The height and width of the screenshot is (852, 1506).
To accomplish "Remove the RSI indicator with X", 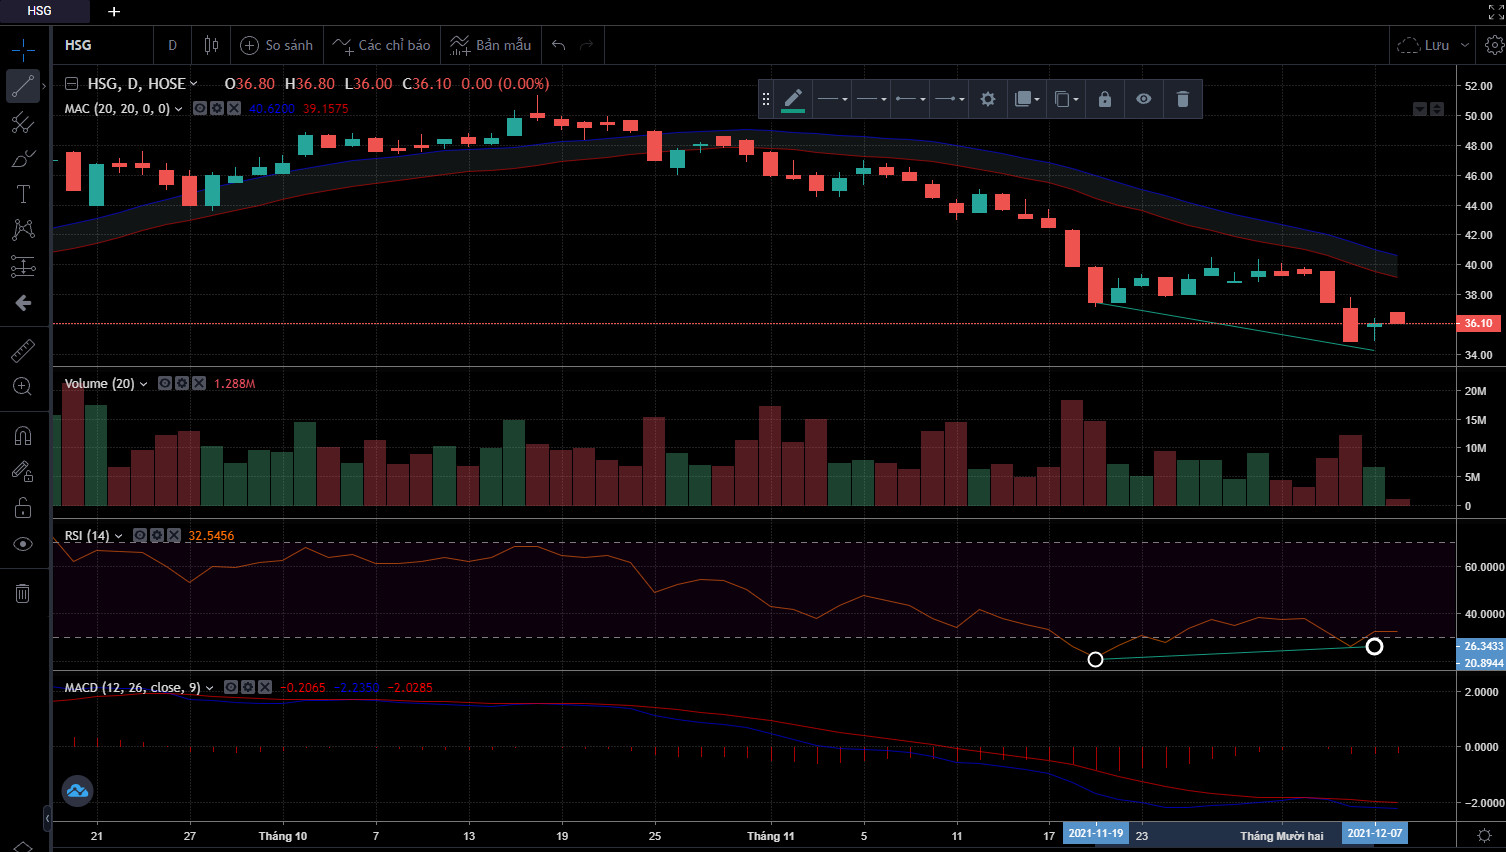I will pyautogui.click(x=174, y=535).
